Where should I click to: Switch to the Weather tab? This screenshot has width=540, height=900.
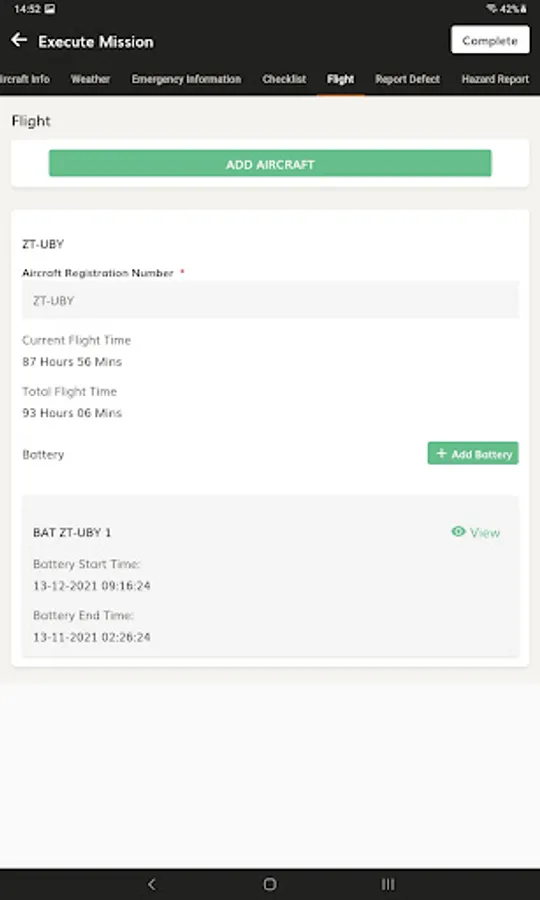pos(90,79)
